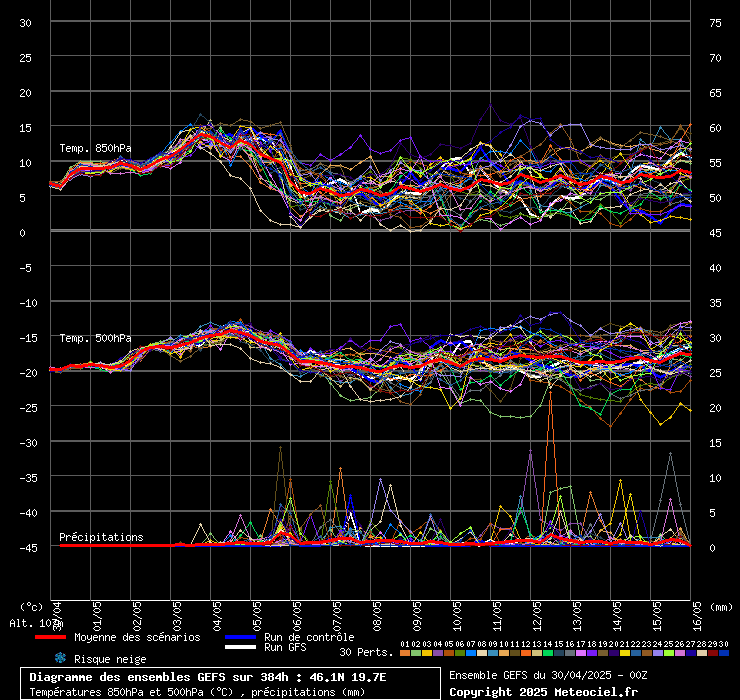Click the 05/05 date label

click(257, 616)
